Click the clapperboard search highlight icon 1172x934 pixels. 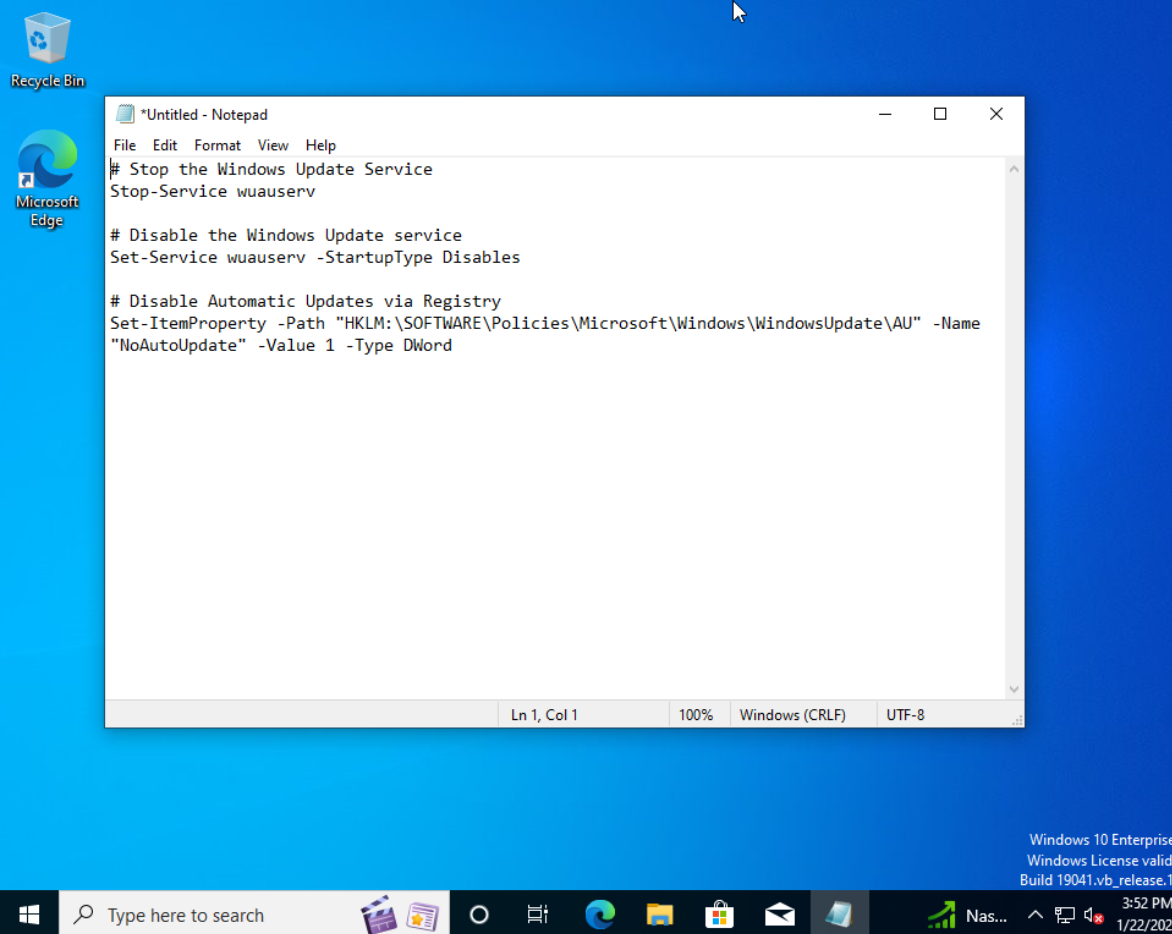pos(378,914)
